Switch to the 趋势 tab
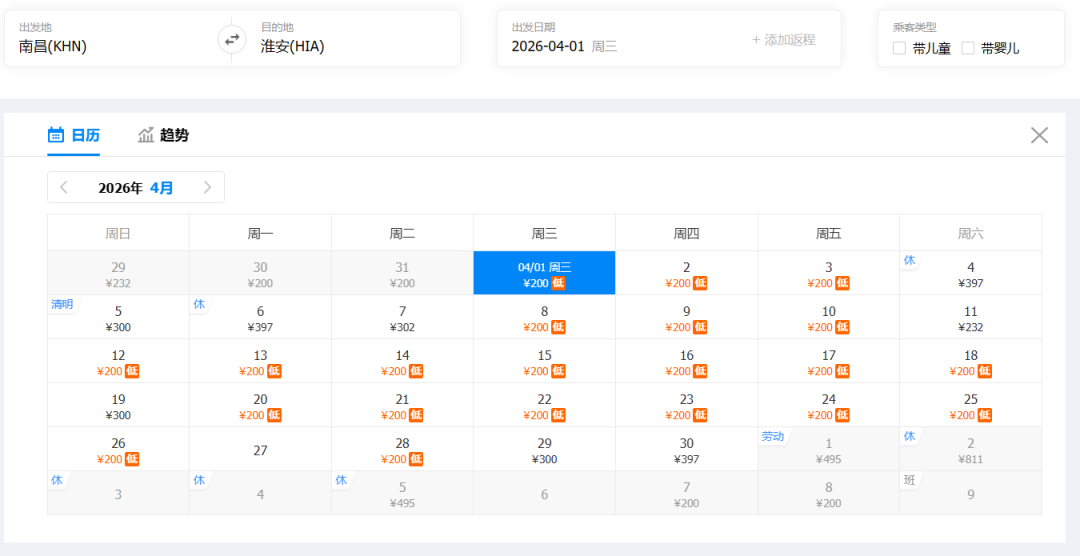1080x556 pixels. tap(174, 135)
